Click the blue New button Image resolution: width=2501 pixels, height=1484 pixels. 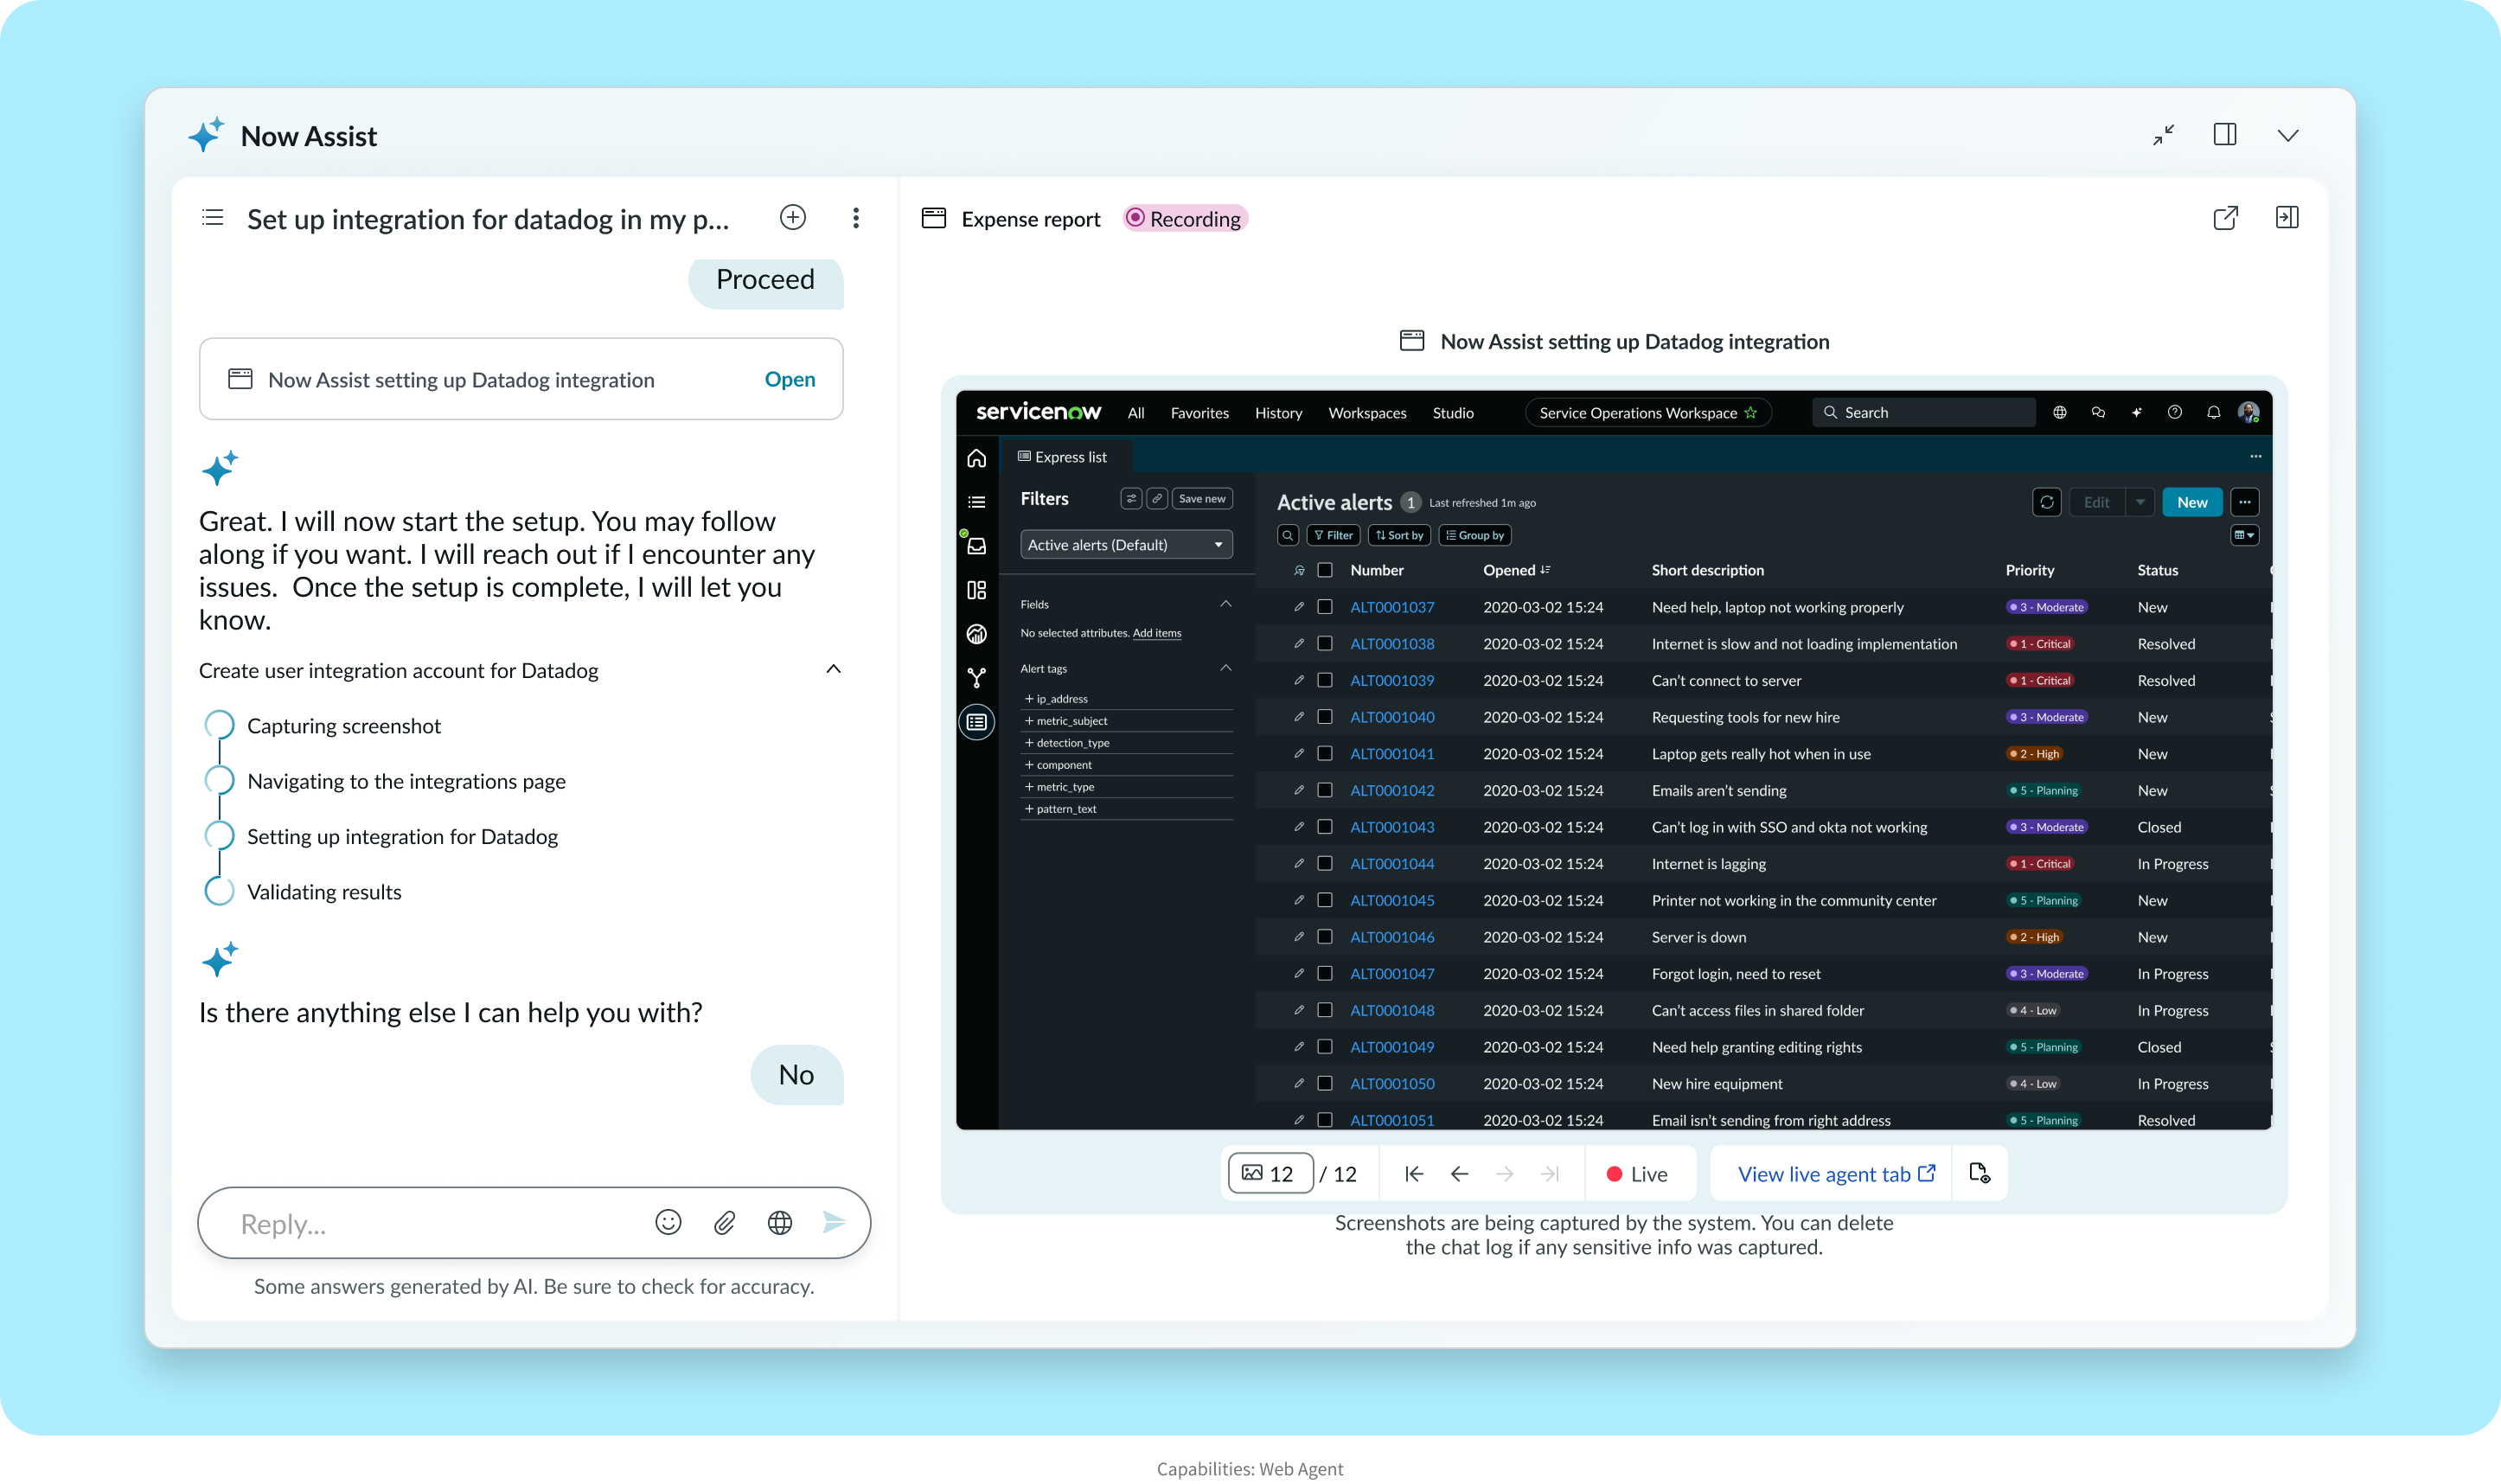(x=2191, y=502)
